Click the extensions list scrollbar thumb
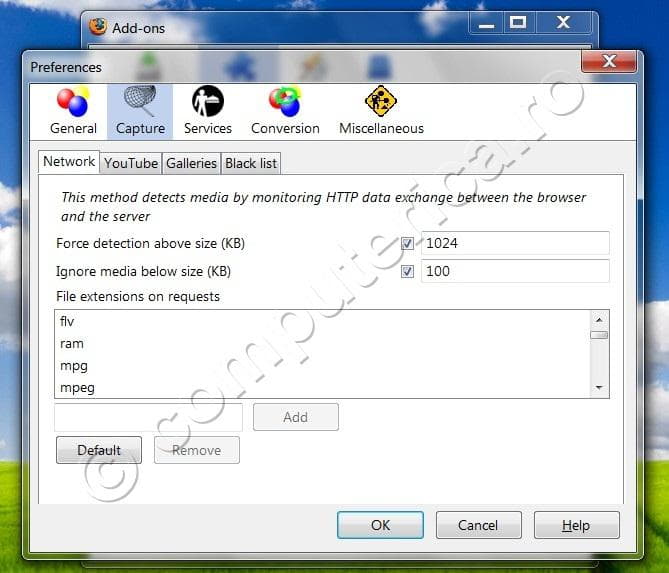 (x=599, y=335)
